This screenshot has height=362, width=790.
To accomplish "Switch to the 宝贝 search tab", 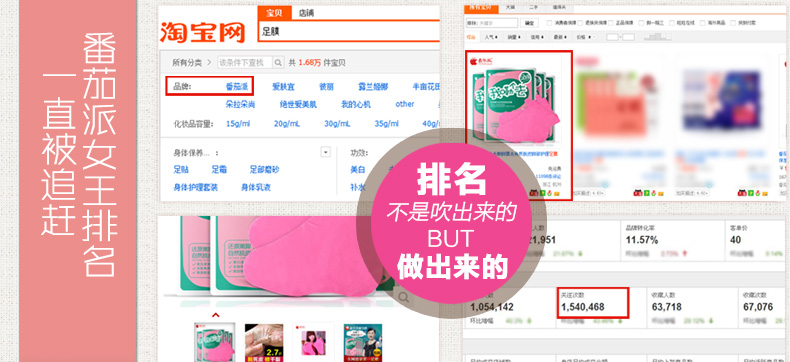I will (275, 13).
